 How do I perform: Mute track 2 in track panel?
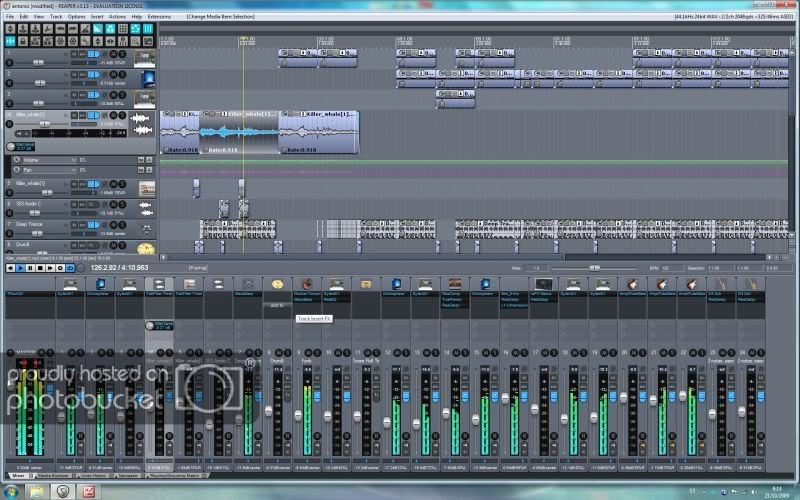pyautogui.click(x=113, y=74)
